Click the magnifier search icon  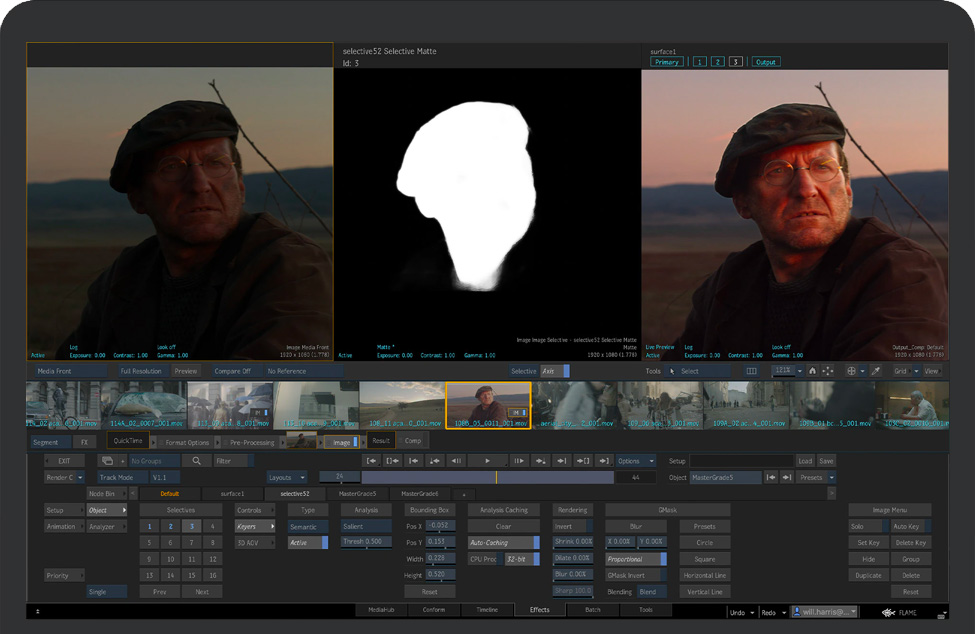point(196,461)
